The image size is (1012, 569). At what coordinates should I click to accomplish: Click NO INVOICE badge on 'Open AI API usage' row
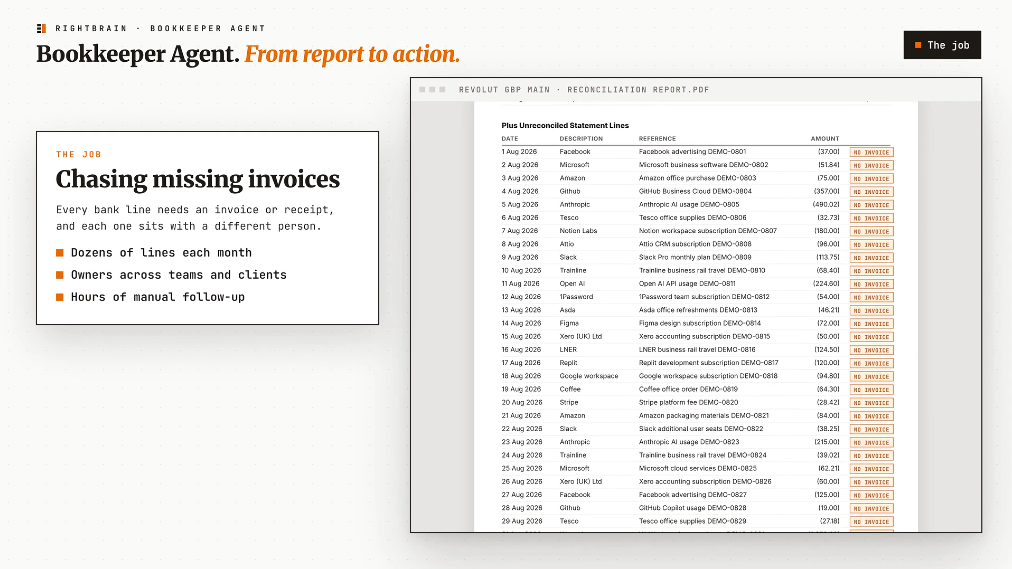click(871, 284)
